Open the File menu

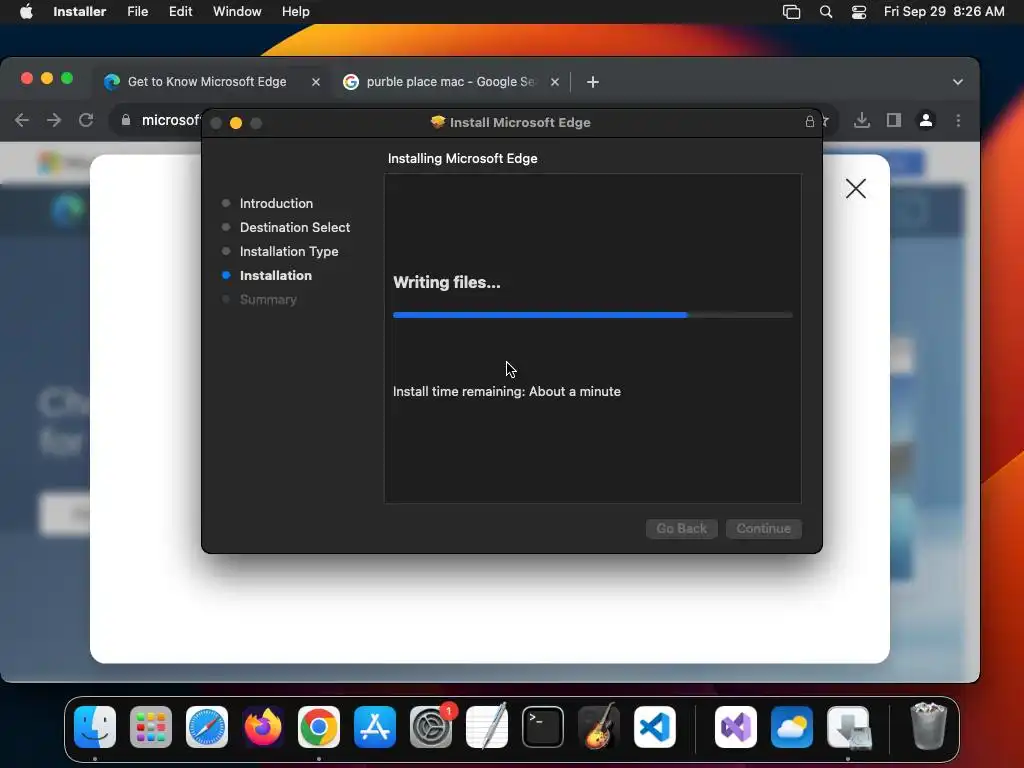pos(138,12)
